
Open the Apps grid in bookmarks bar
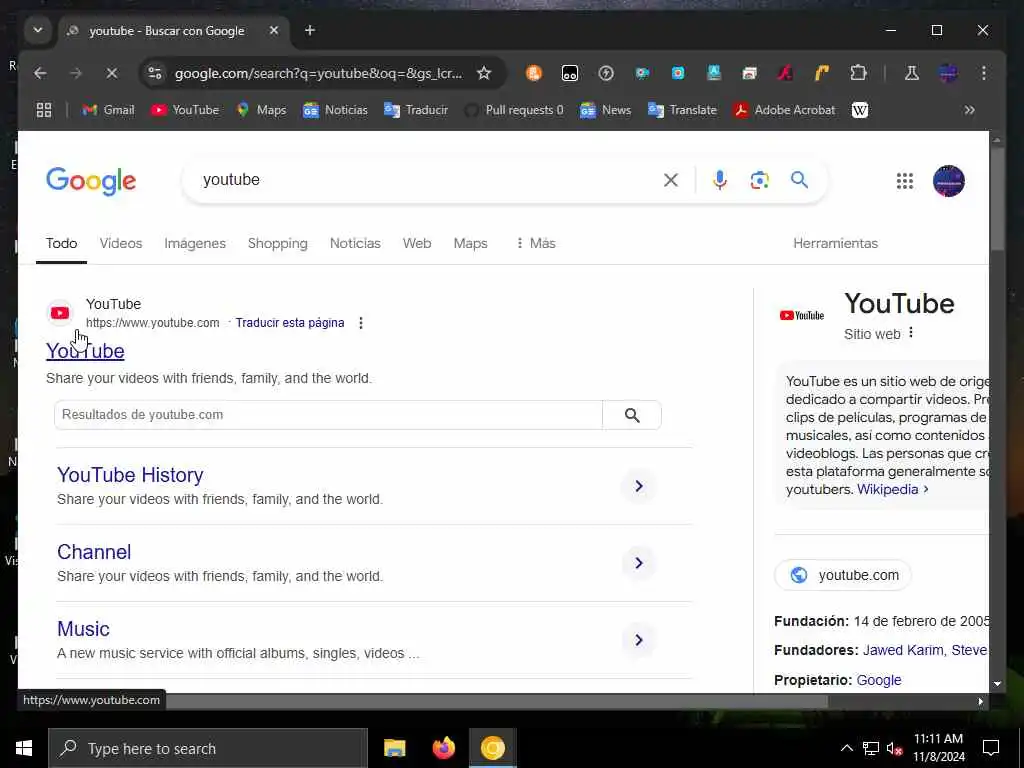click(x=44, y=110)
